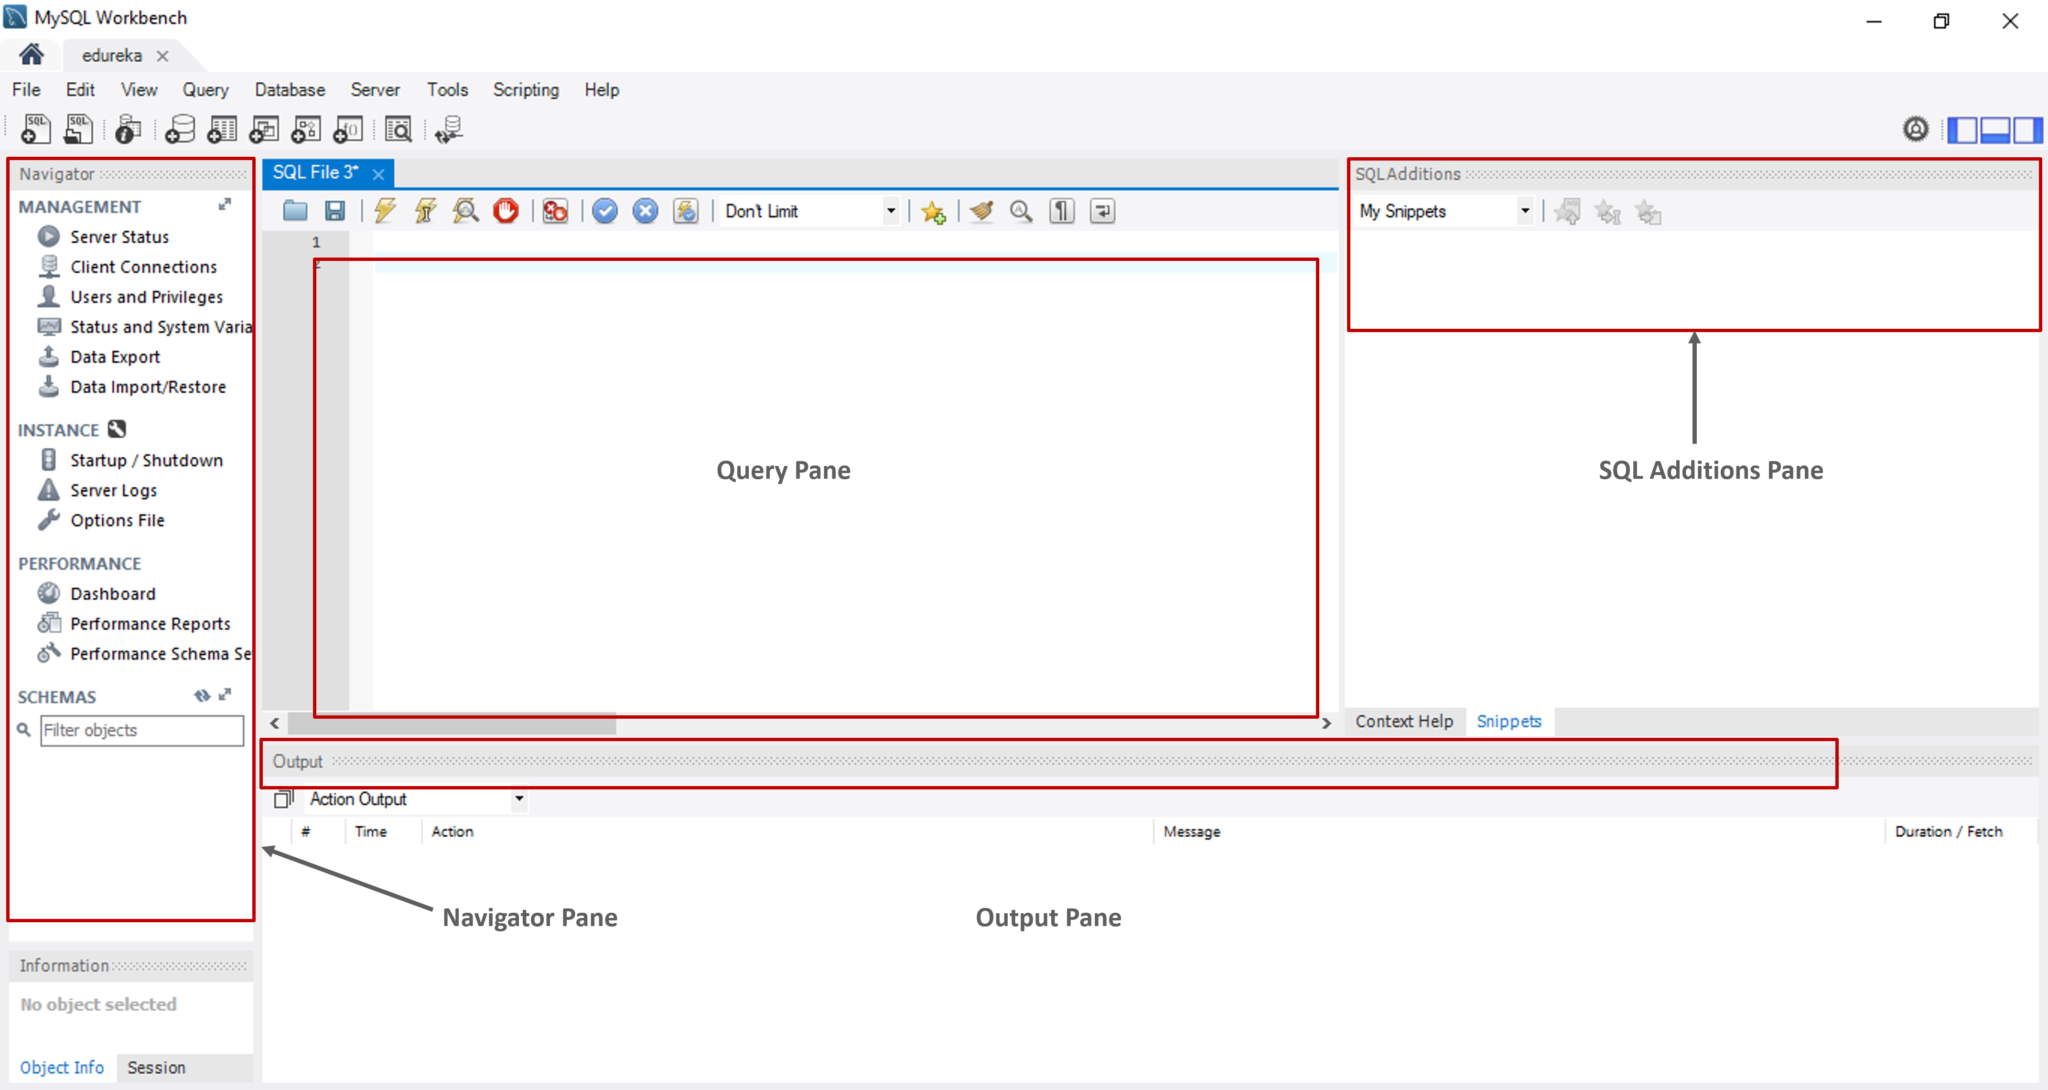Open the Action Output type dropdown
This screenshot has height=1090, width=2048.
pyautogui.click(x=519, y=798)
